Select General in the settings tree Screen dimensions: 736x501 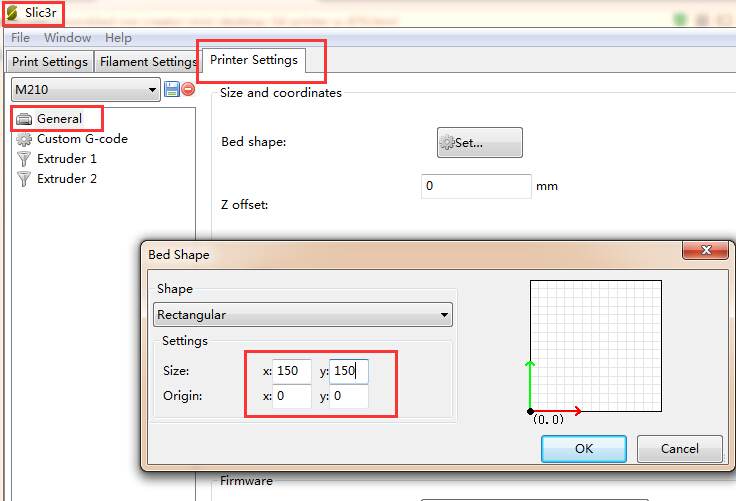pos(59,119)
